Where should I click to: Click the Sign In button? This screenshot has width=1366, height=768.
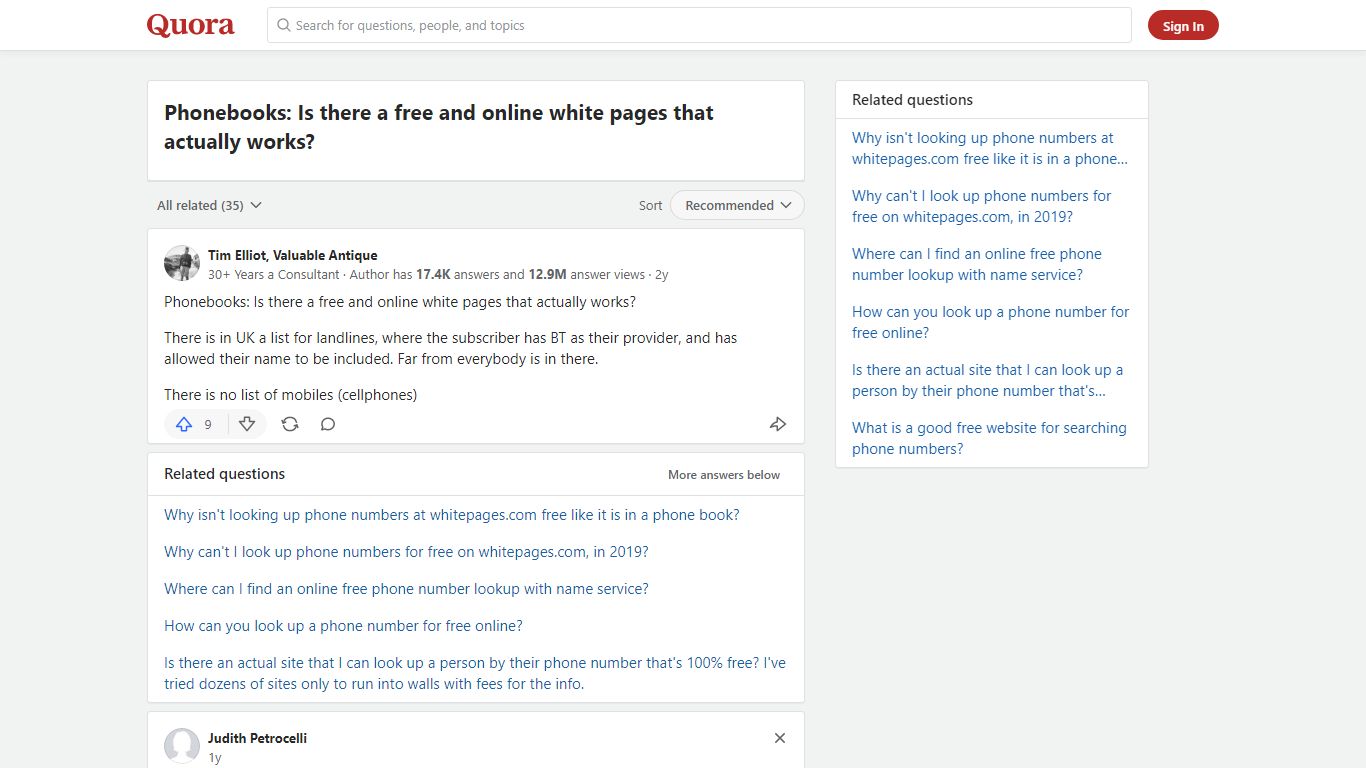(1183, 26)
